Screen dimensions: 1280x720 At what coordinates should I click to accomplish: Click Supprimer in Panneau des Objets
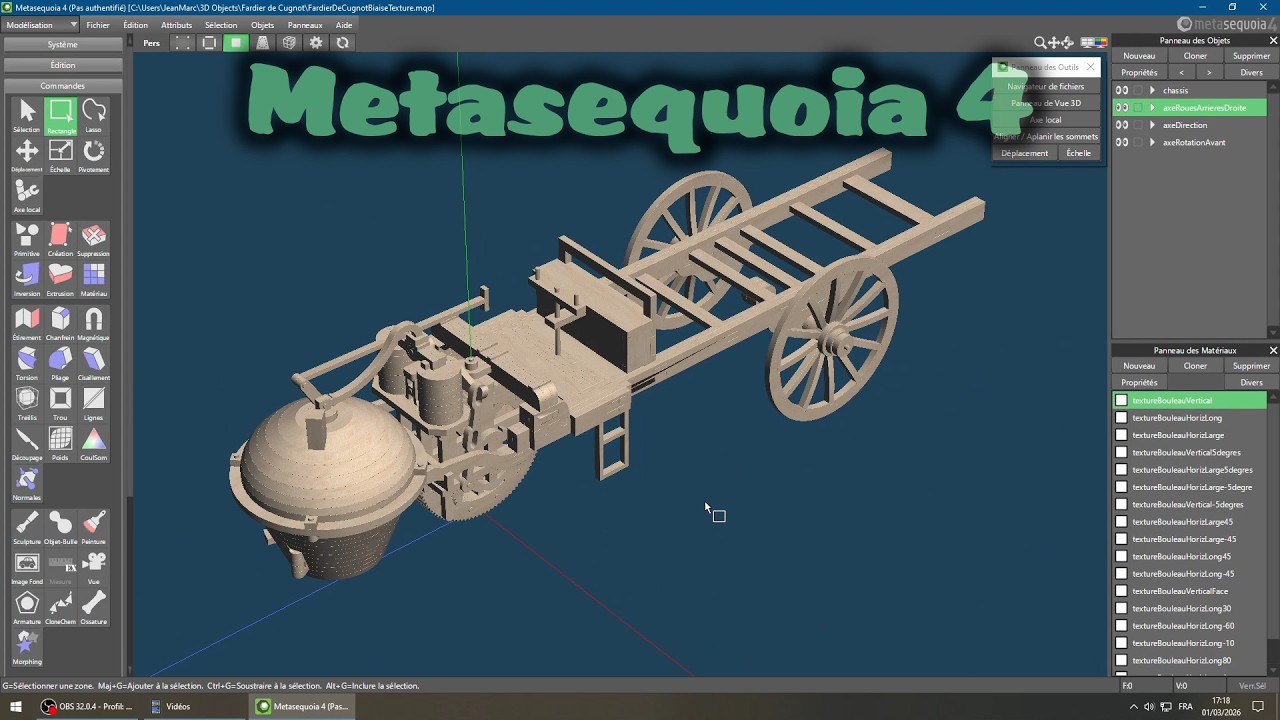click(1251, 56)
